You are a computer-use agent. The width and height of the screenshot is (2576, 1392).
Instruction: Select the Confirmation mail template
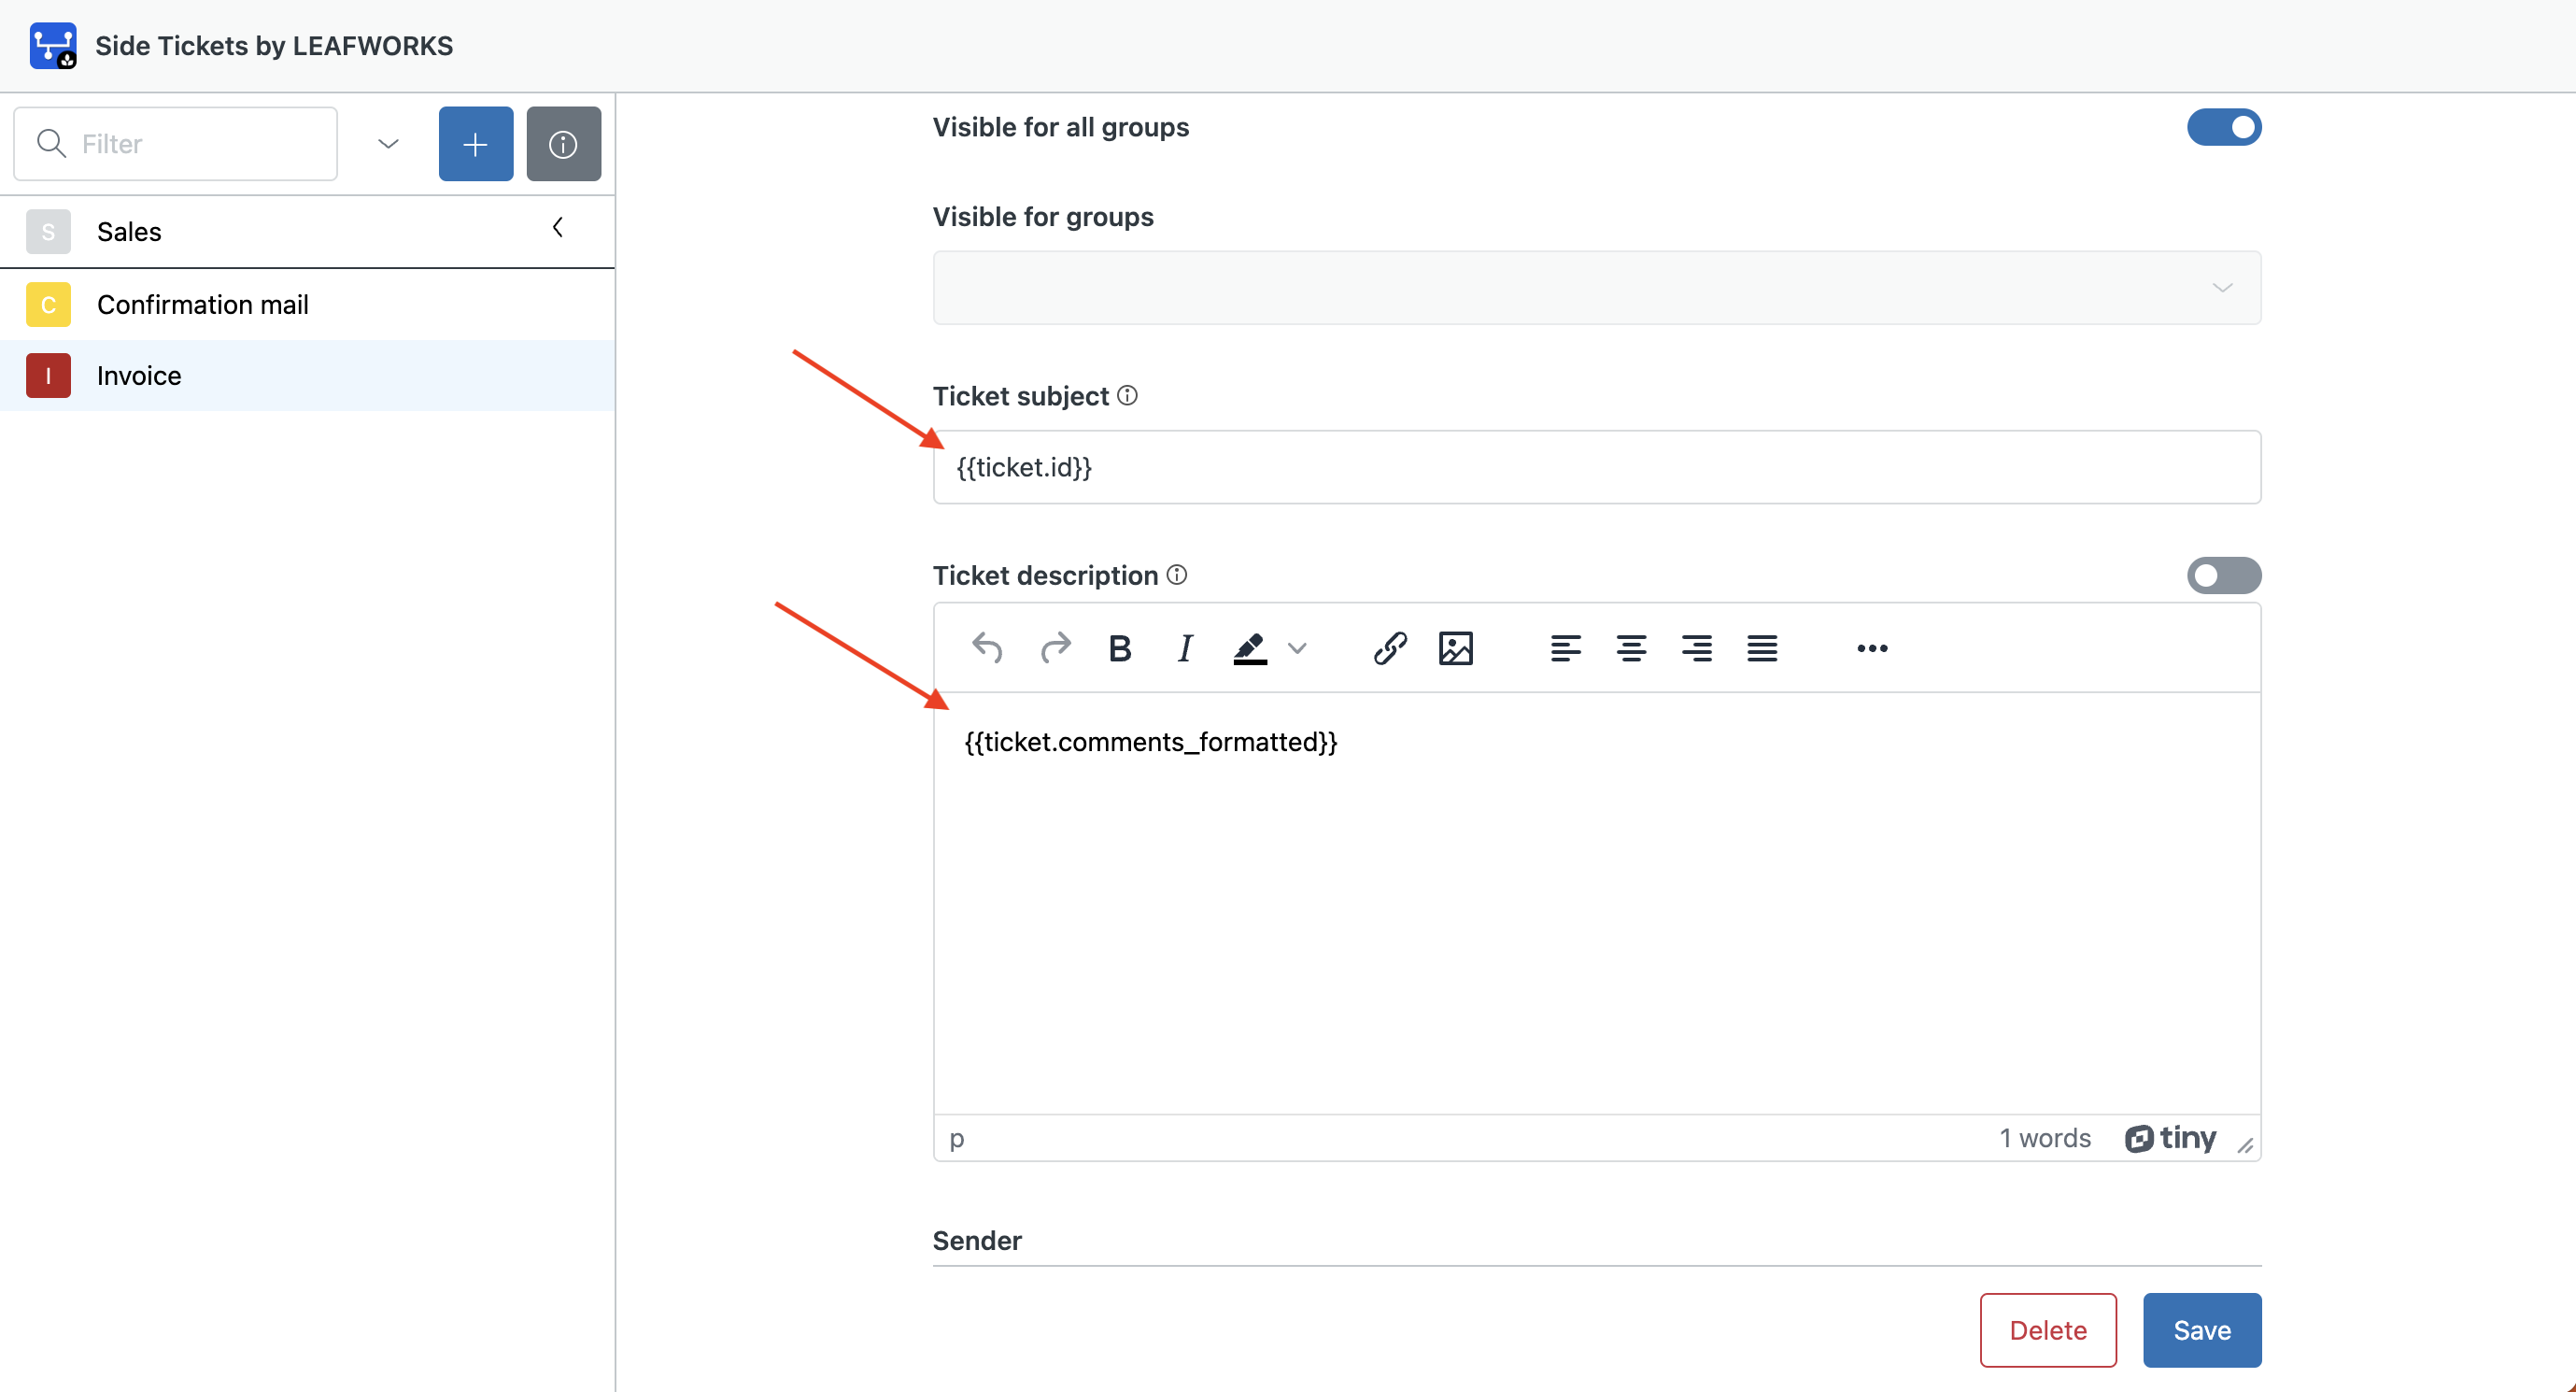click(x=203, y=305)
